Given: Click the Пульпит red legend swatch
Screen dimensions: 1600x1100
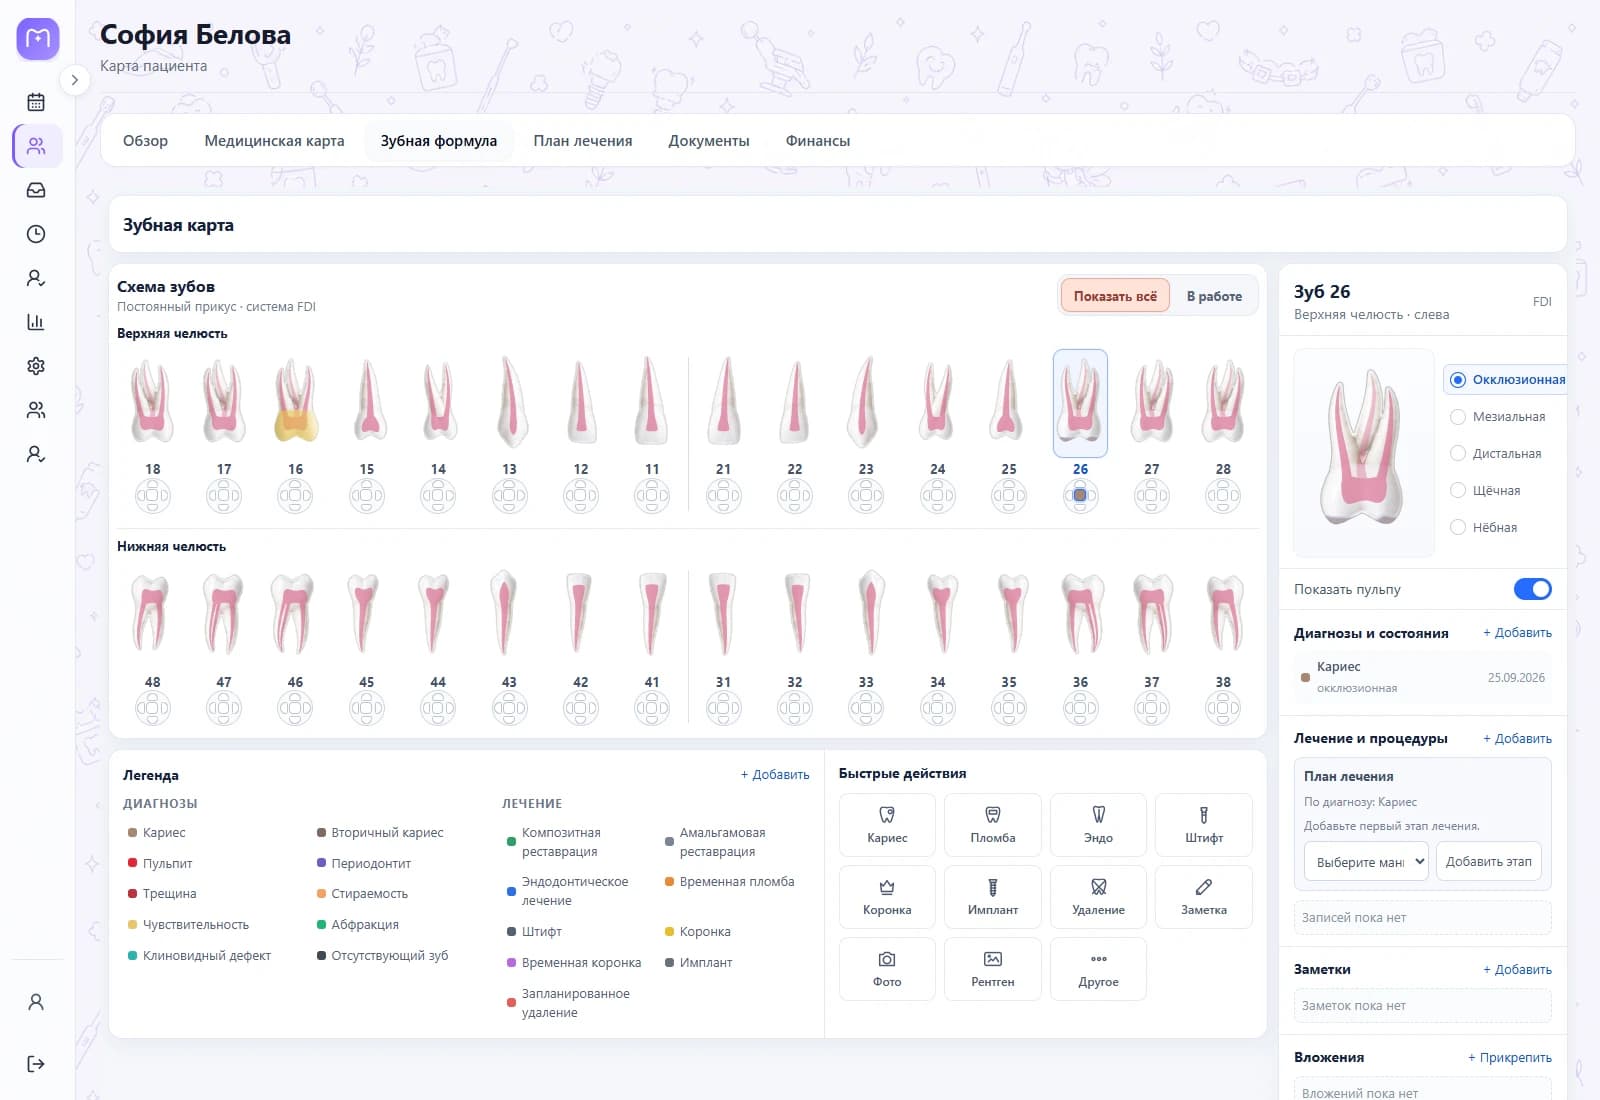Looking at the screenshot, I should 132,863.
